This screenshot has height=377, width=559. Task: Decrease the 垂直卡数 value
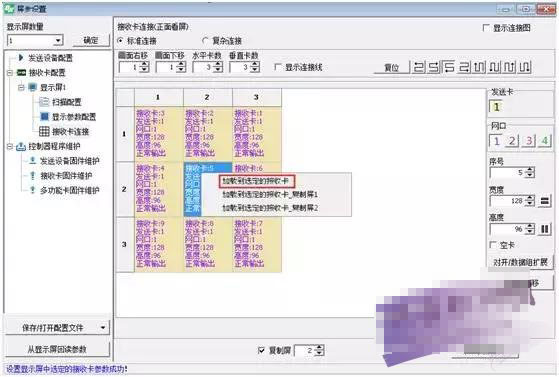pos(255,70)
